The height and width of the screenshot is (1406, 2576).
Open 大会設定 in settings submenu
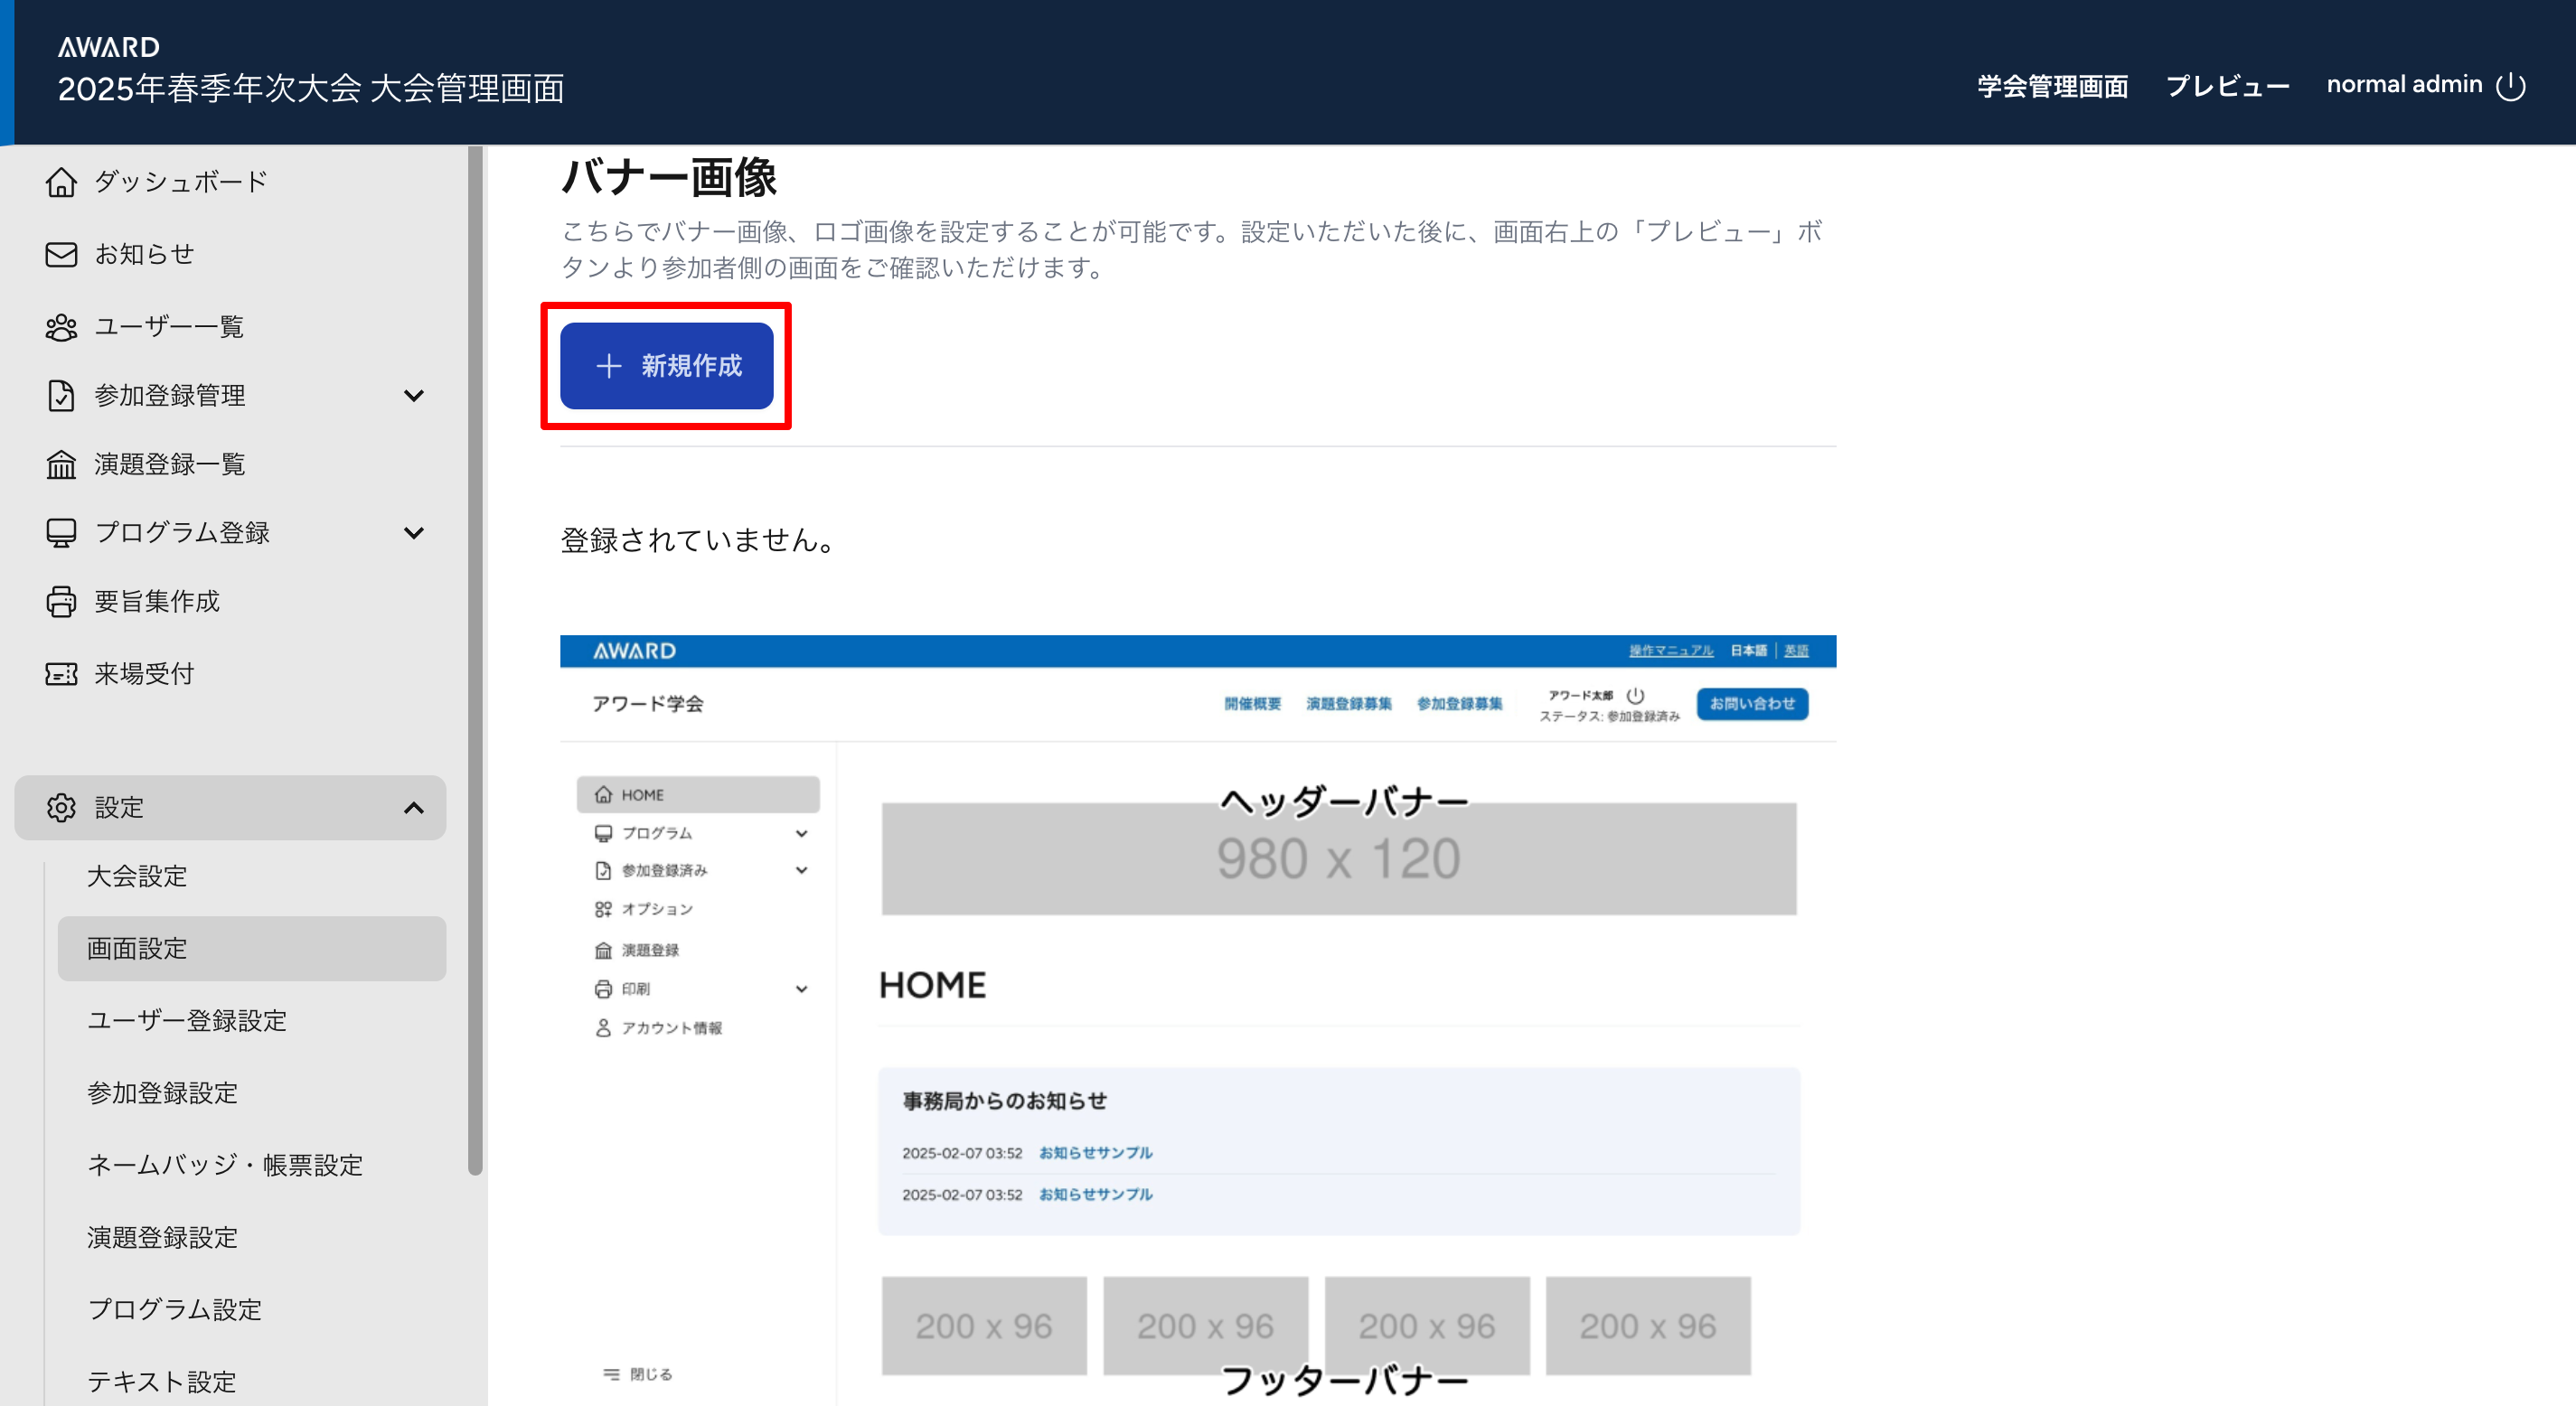coord(137,876)
